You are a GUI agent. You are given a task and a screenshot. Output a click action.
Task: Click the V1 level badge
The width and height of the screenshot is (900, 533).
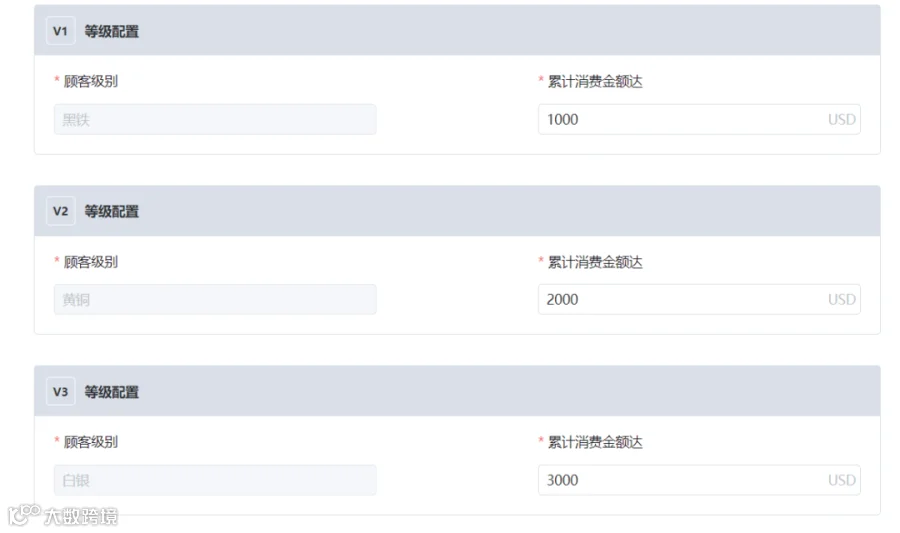60,31
